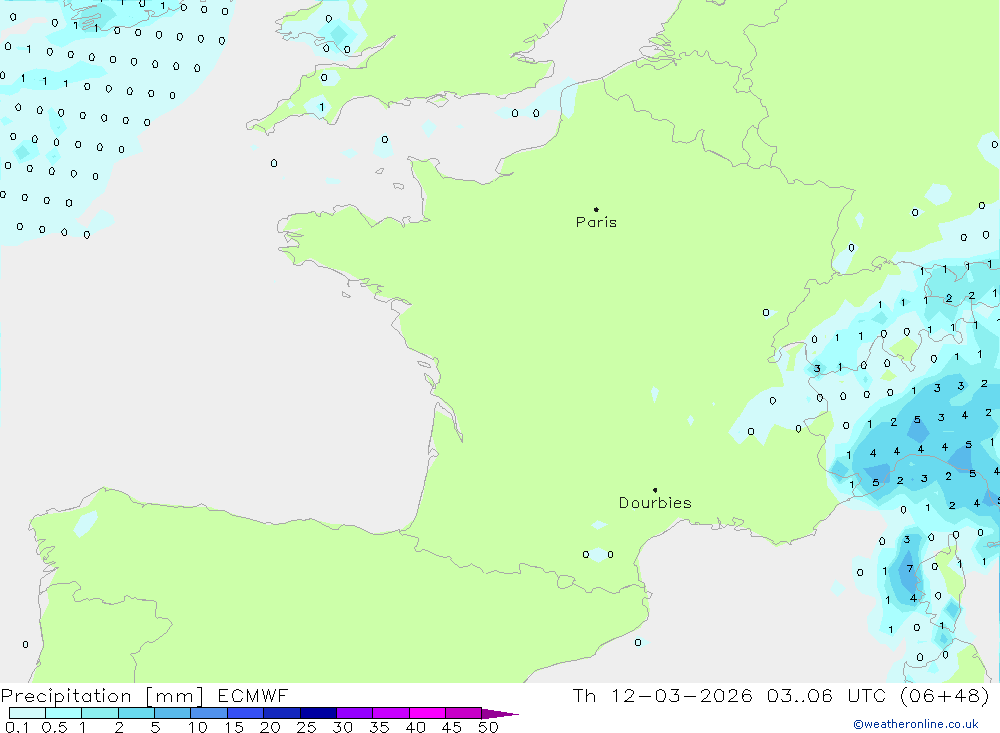Click the legend scale label "45"
Viewport: 1000px width, 733px height.
[x=452, y=727]
